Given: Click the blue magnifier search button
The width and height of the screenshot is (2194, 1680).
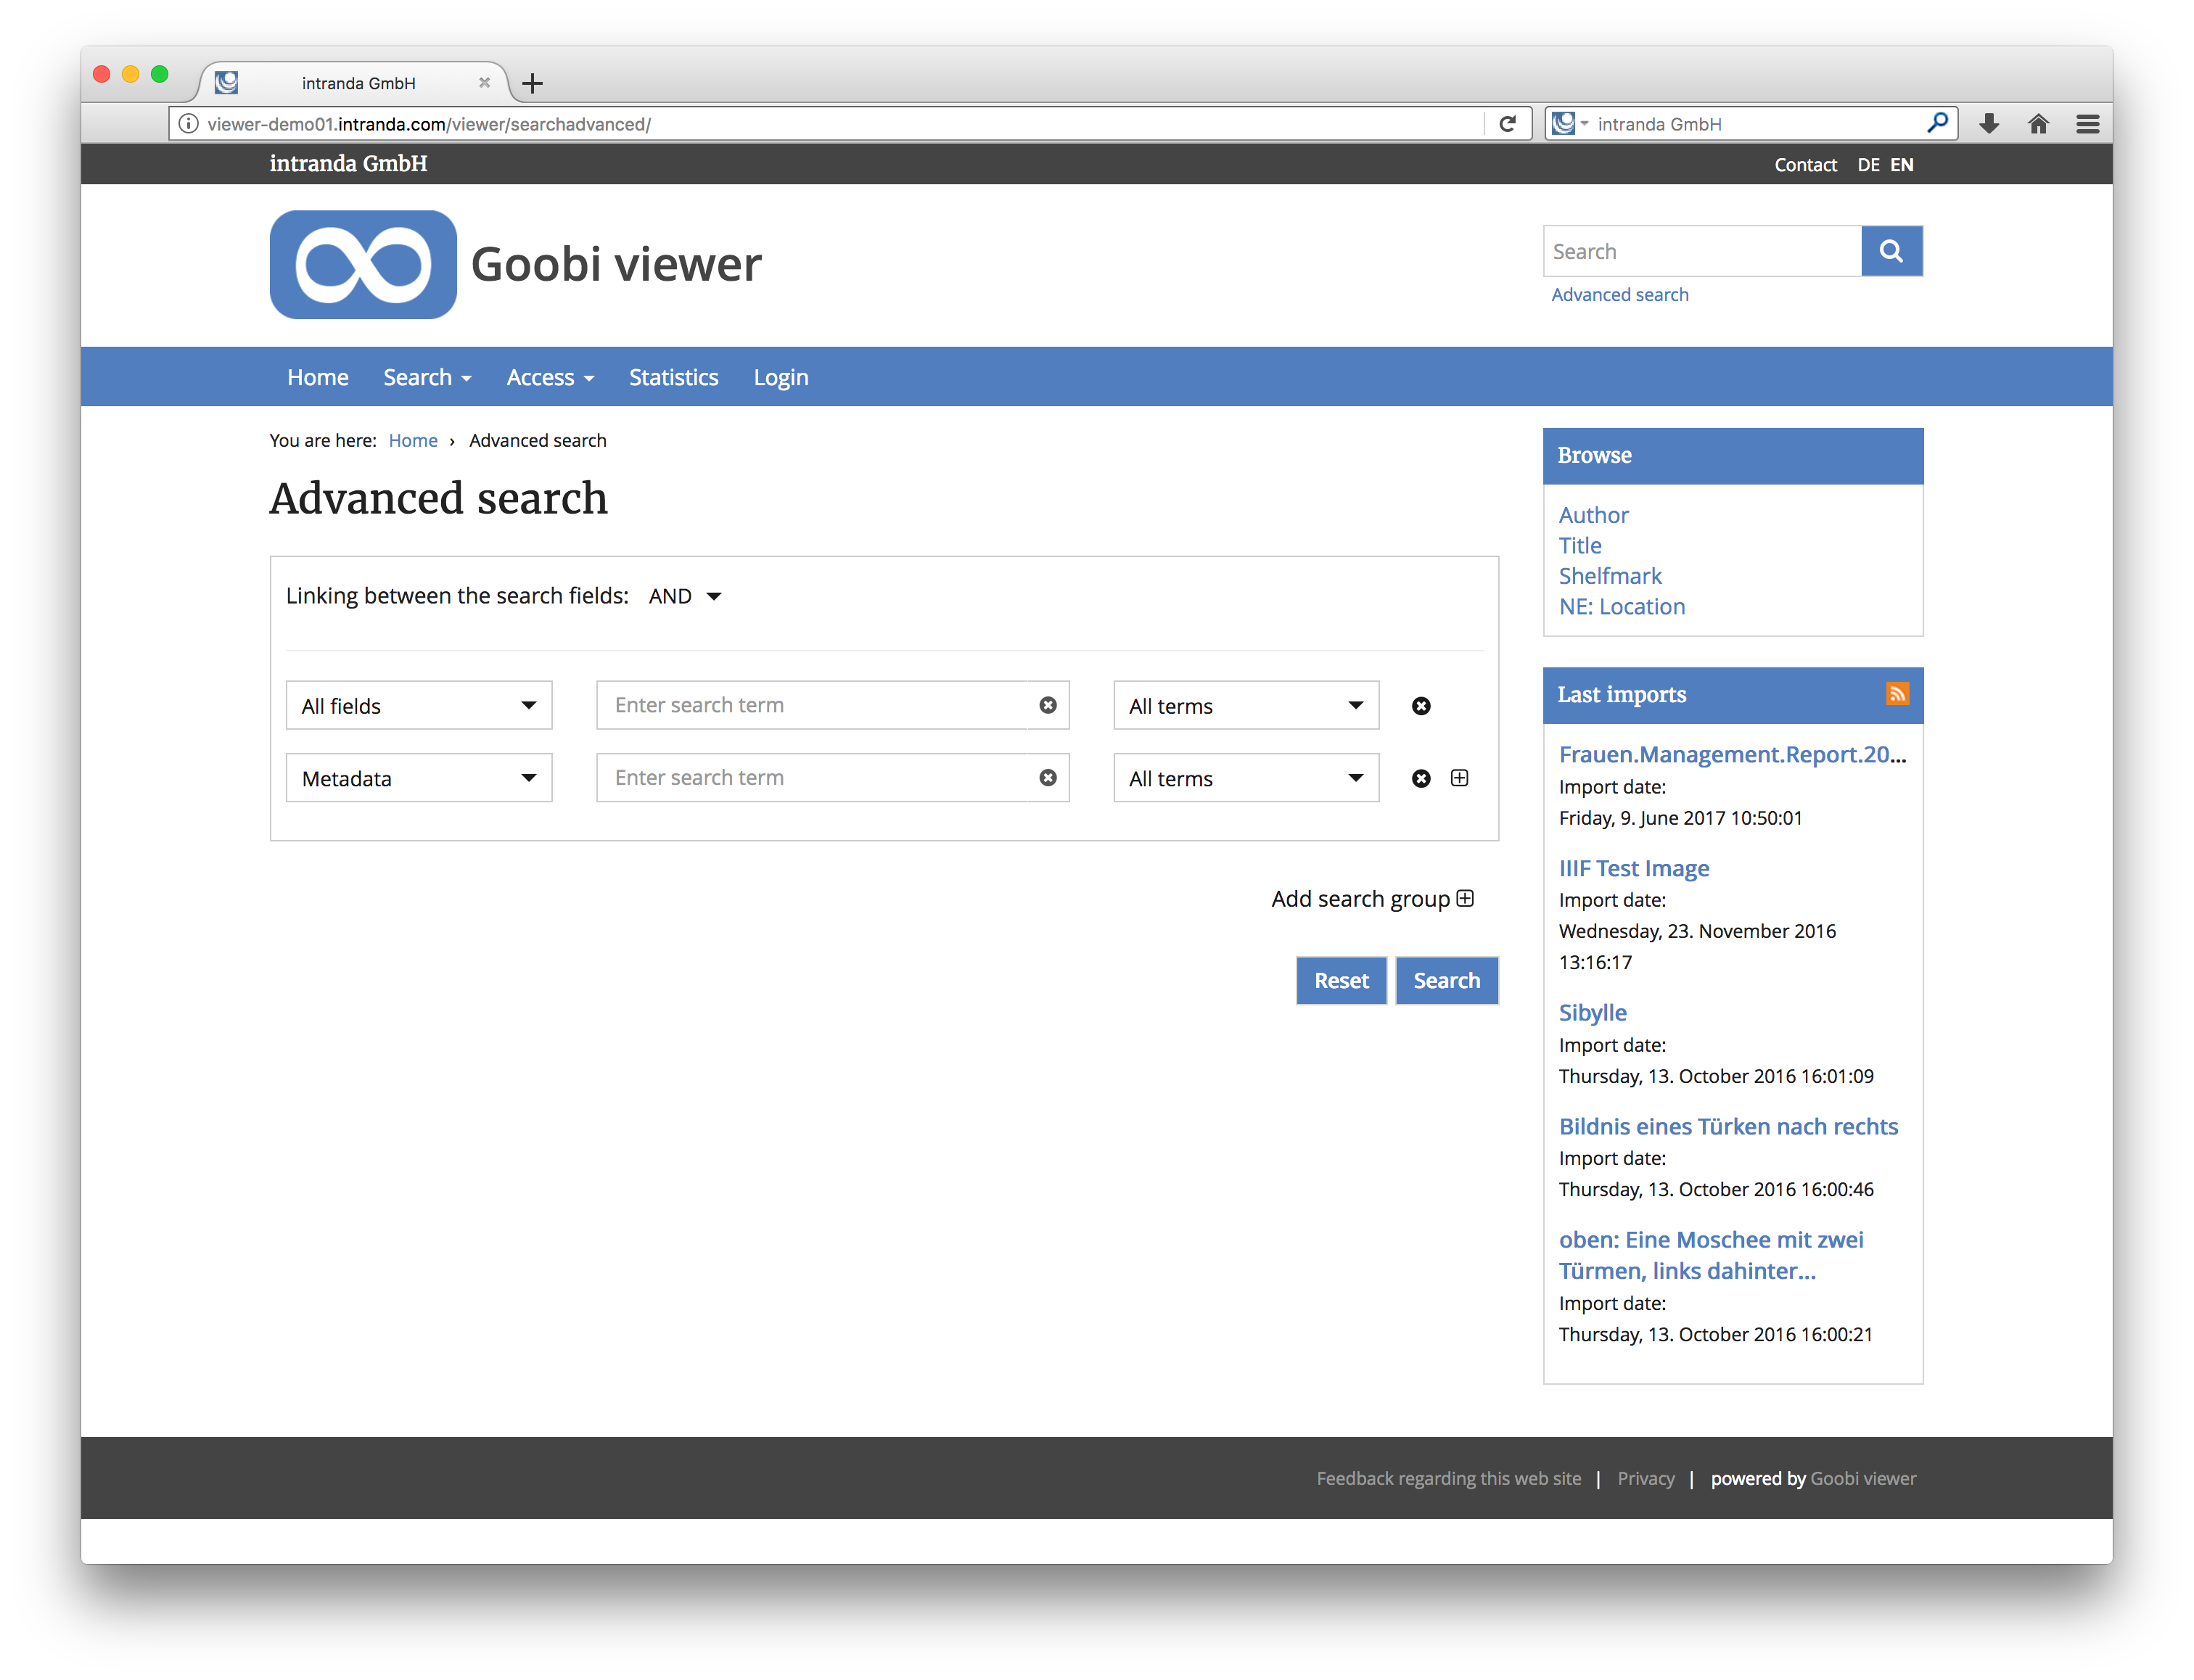Looking at the screenshot, I should tap(1891, 251).
